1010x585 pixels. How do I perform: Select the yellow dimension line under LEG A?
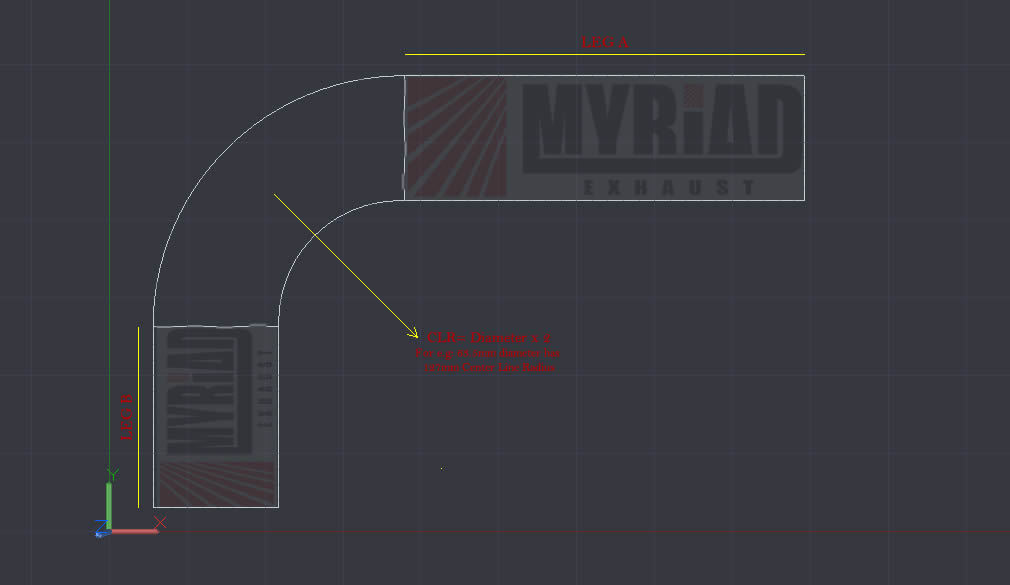[x=605, y=54]
